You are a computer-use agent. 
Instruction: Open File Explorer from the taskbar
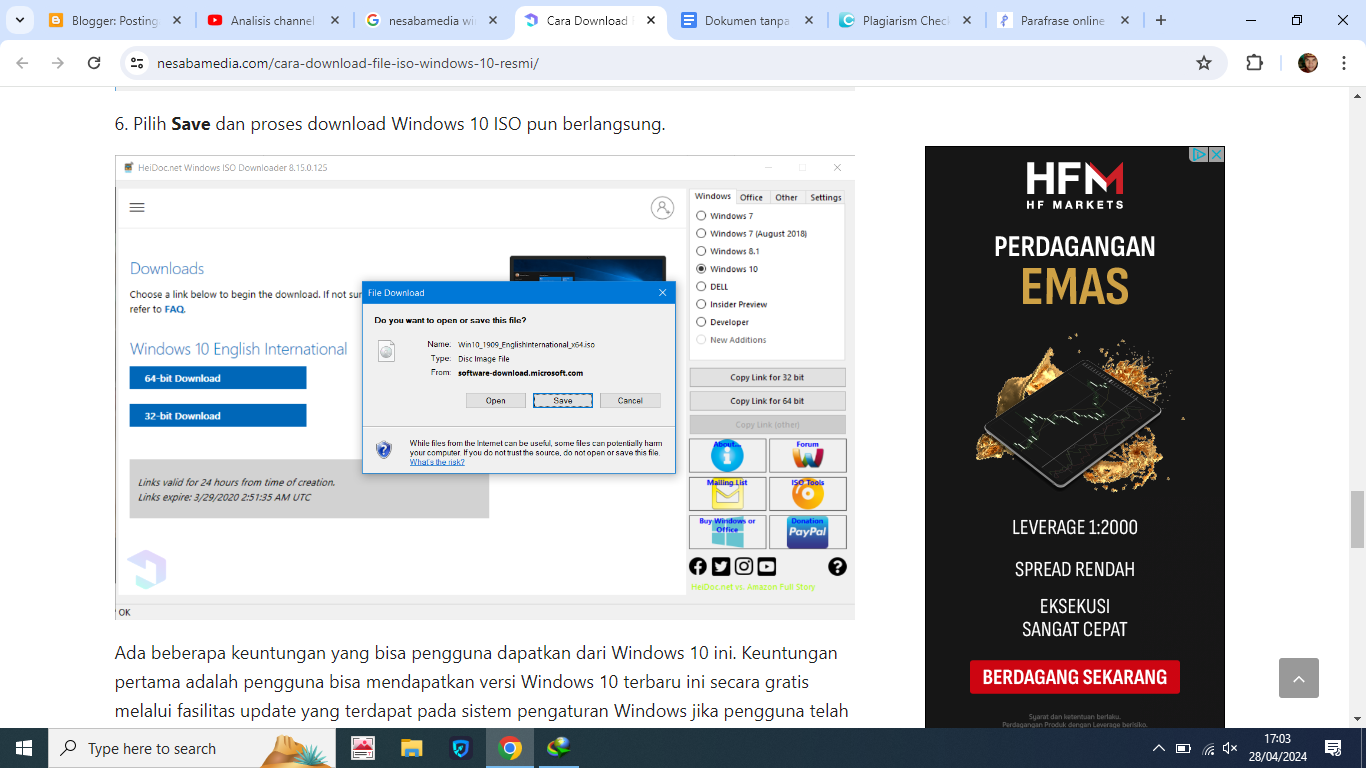(411, 748)
